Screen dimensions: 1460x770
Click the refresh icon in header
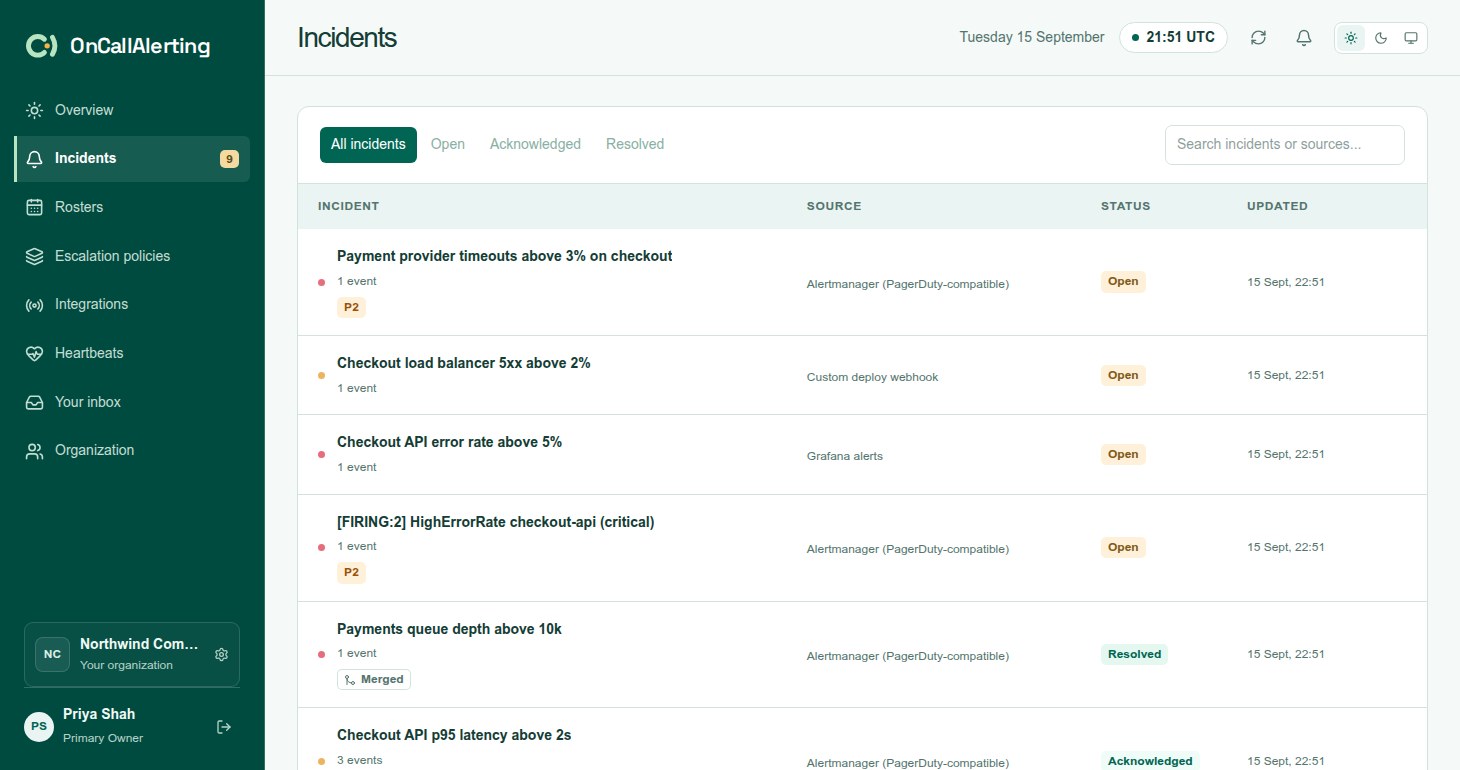(1258, 38)
